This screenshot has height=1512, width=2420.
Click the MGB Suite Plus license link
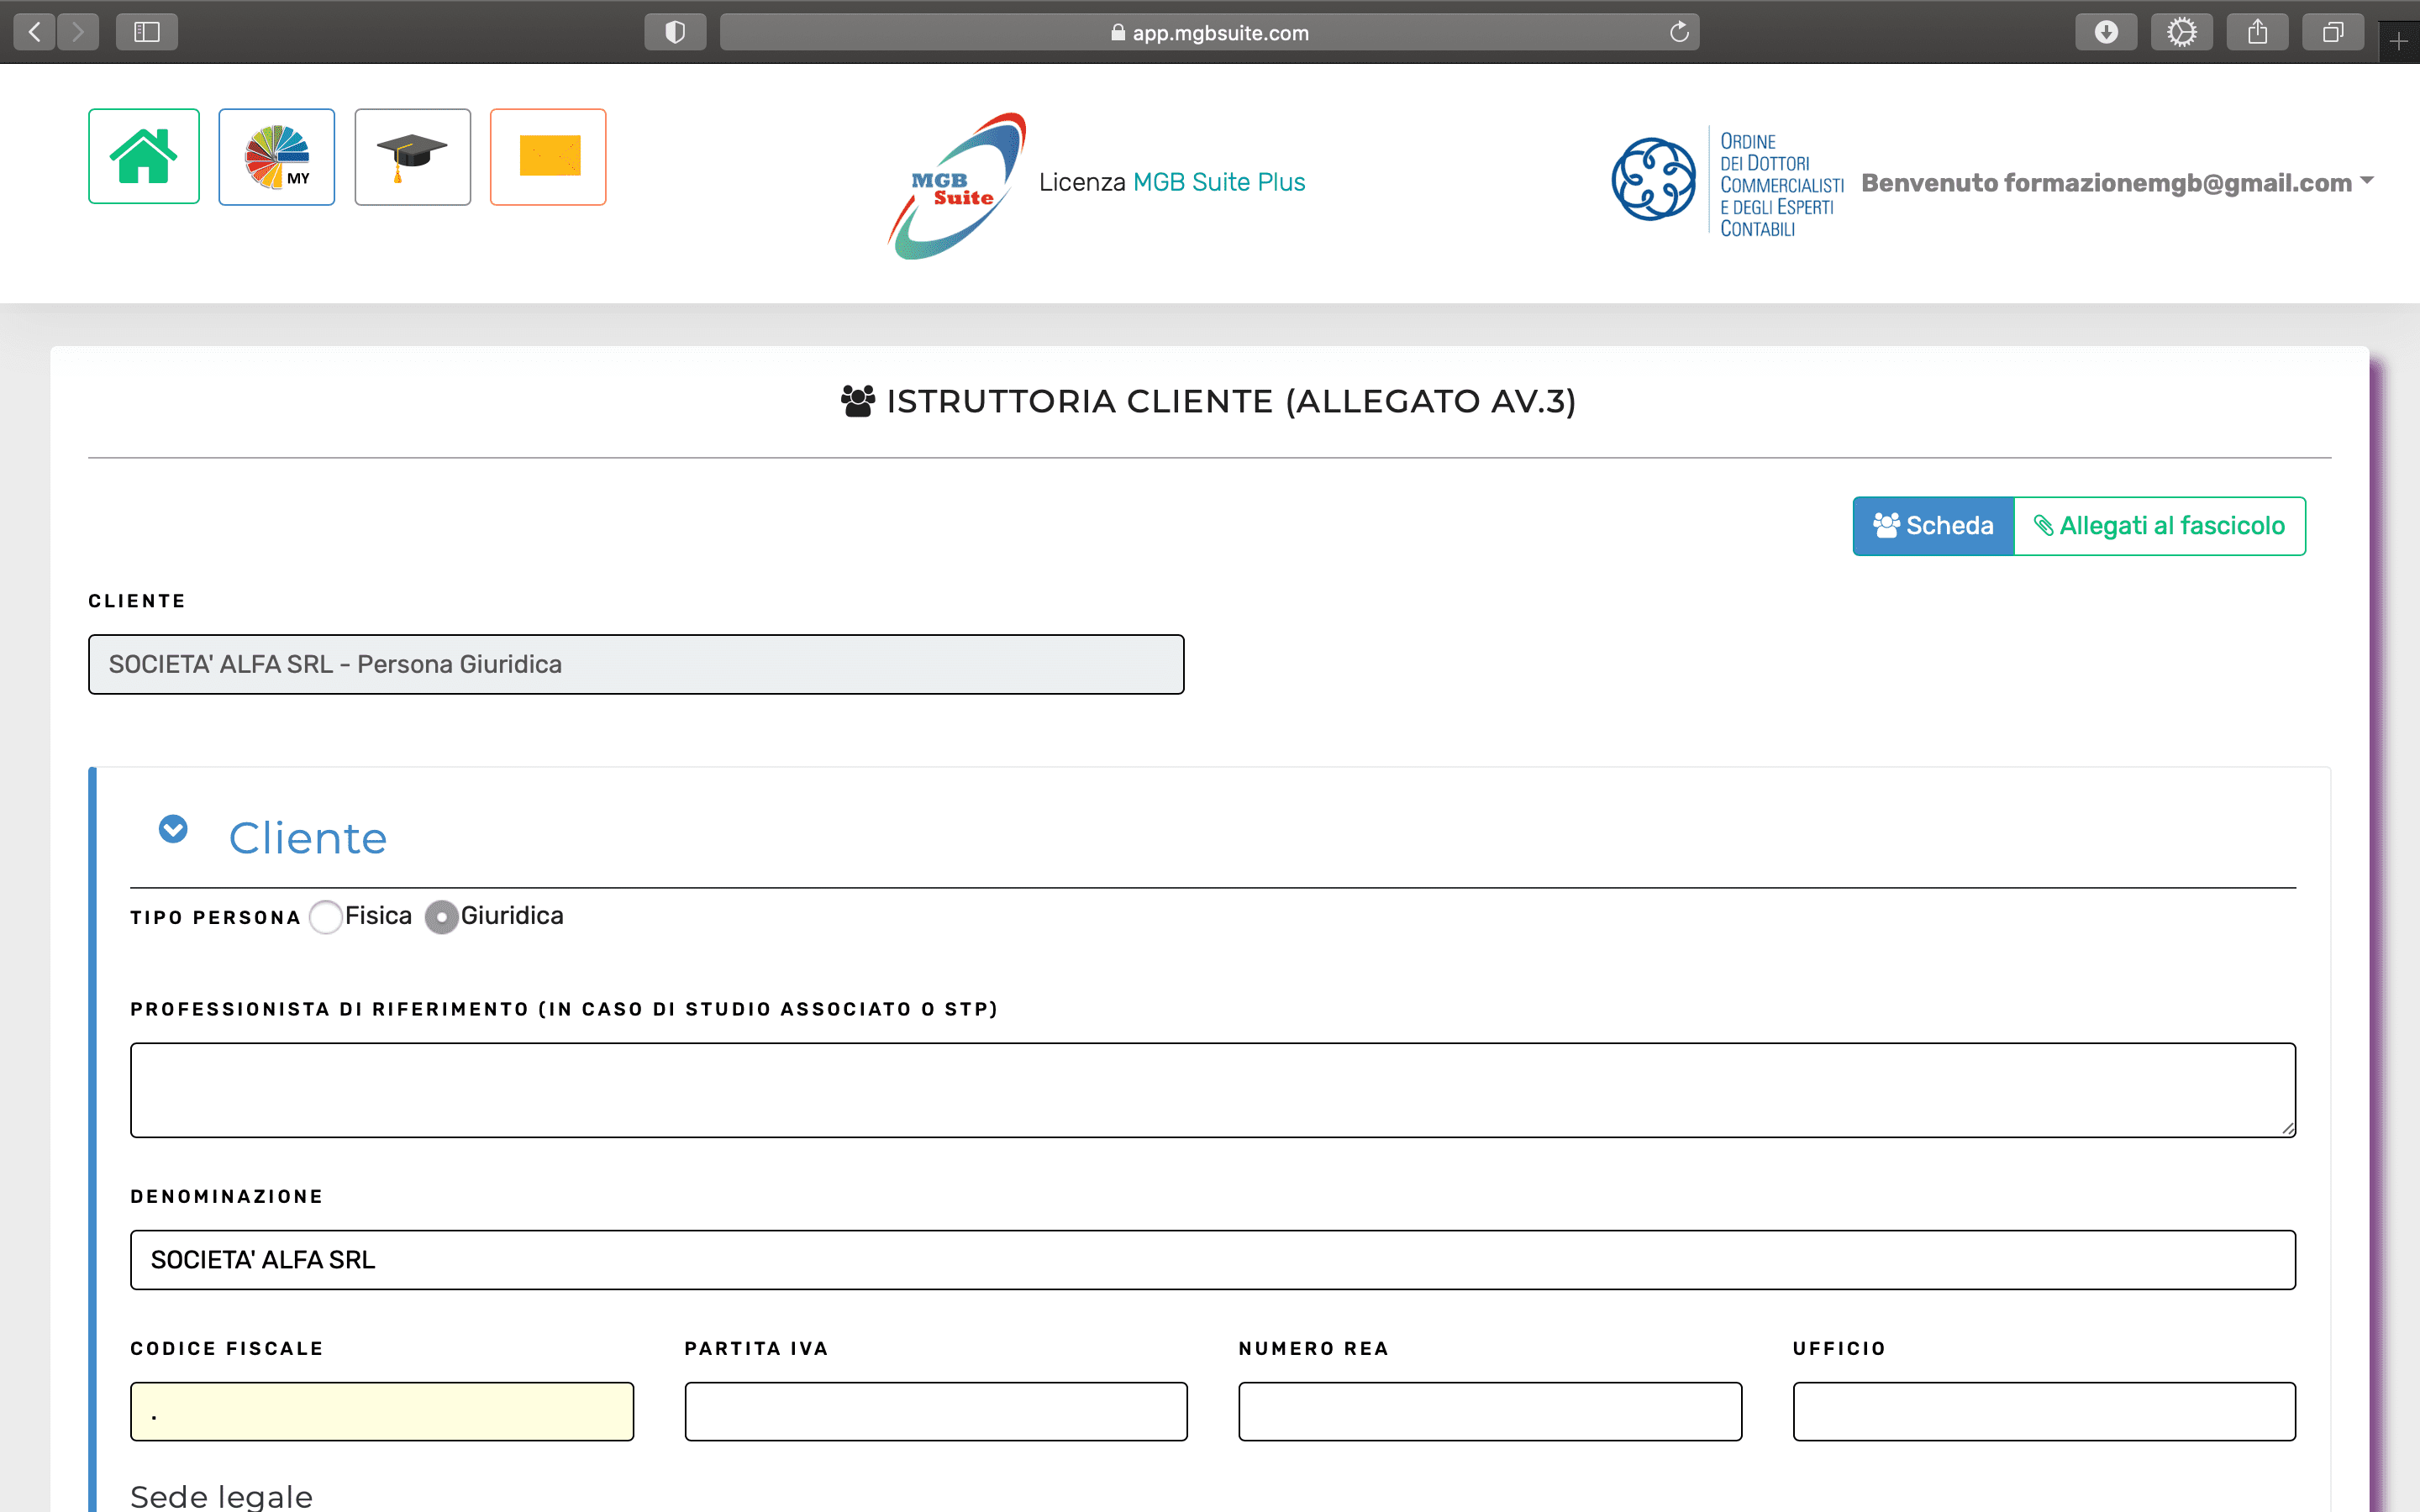tap(1219, 182)
